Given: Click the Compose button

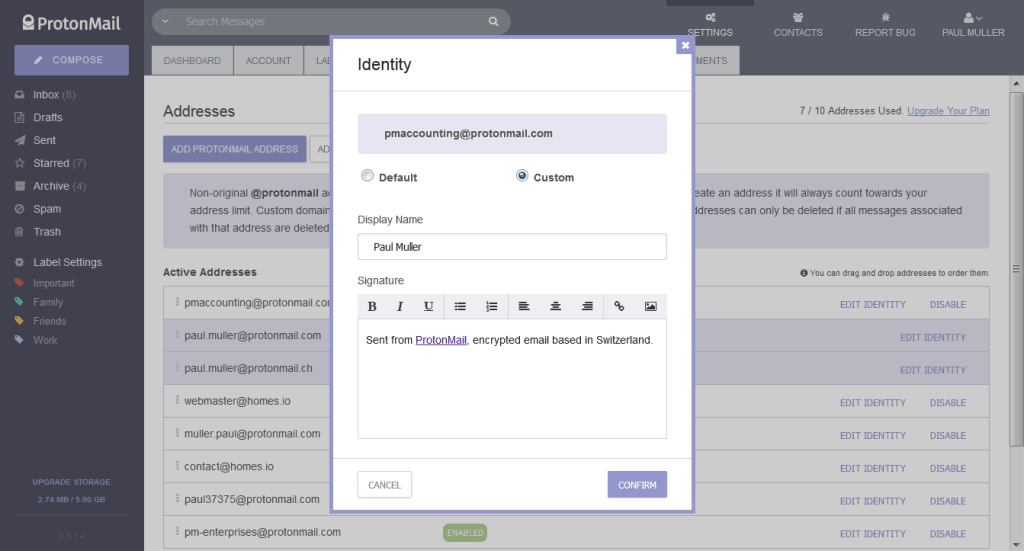Looking at the screenshot, I should click(71, 60).
